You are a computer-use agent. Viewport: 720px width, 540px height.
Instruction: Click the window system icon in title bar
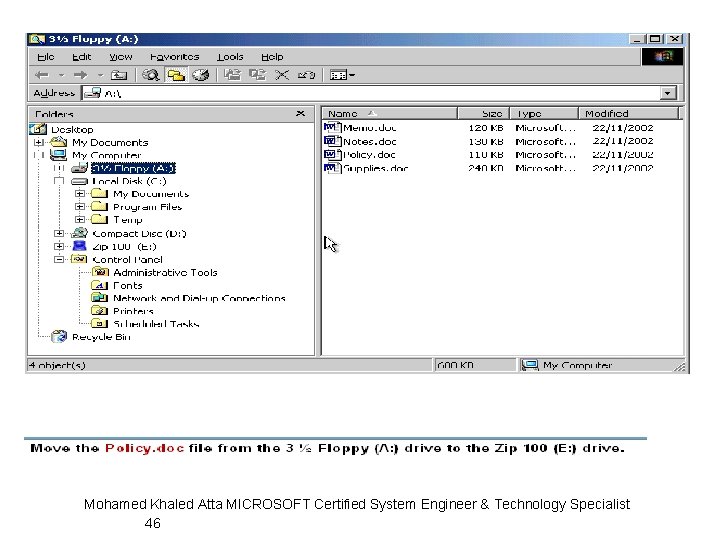point(36,39)
